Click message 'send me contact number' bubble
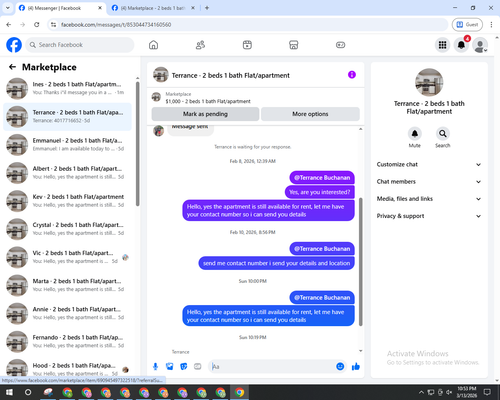Image resolution: width=500 pixels, height=400 pixels. click(x=276, y=263)
